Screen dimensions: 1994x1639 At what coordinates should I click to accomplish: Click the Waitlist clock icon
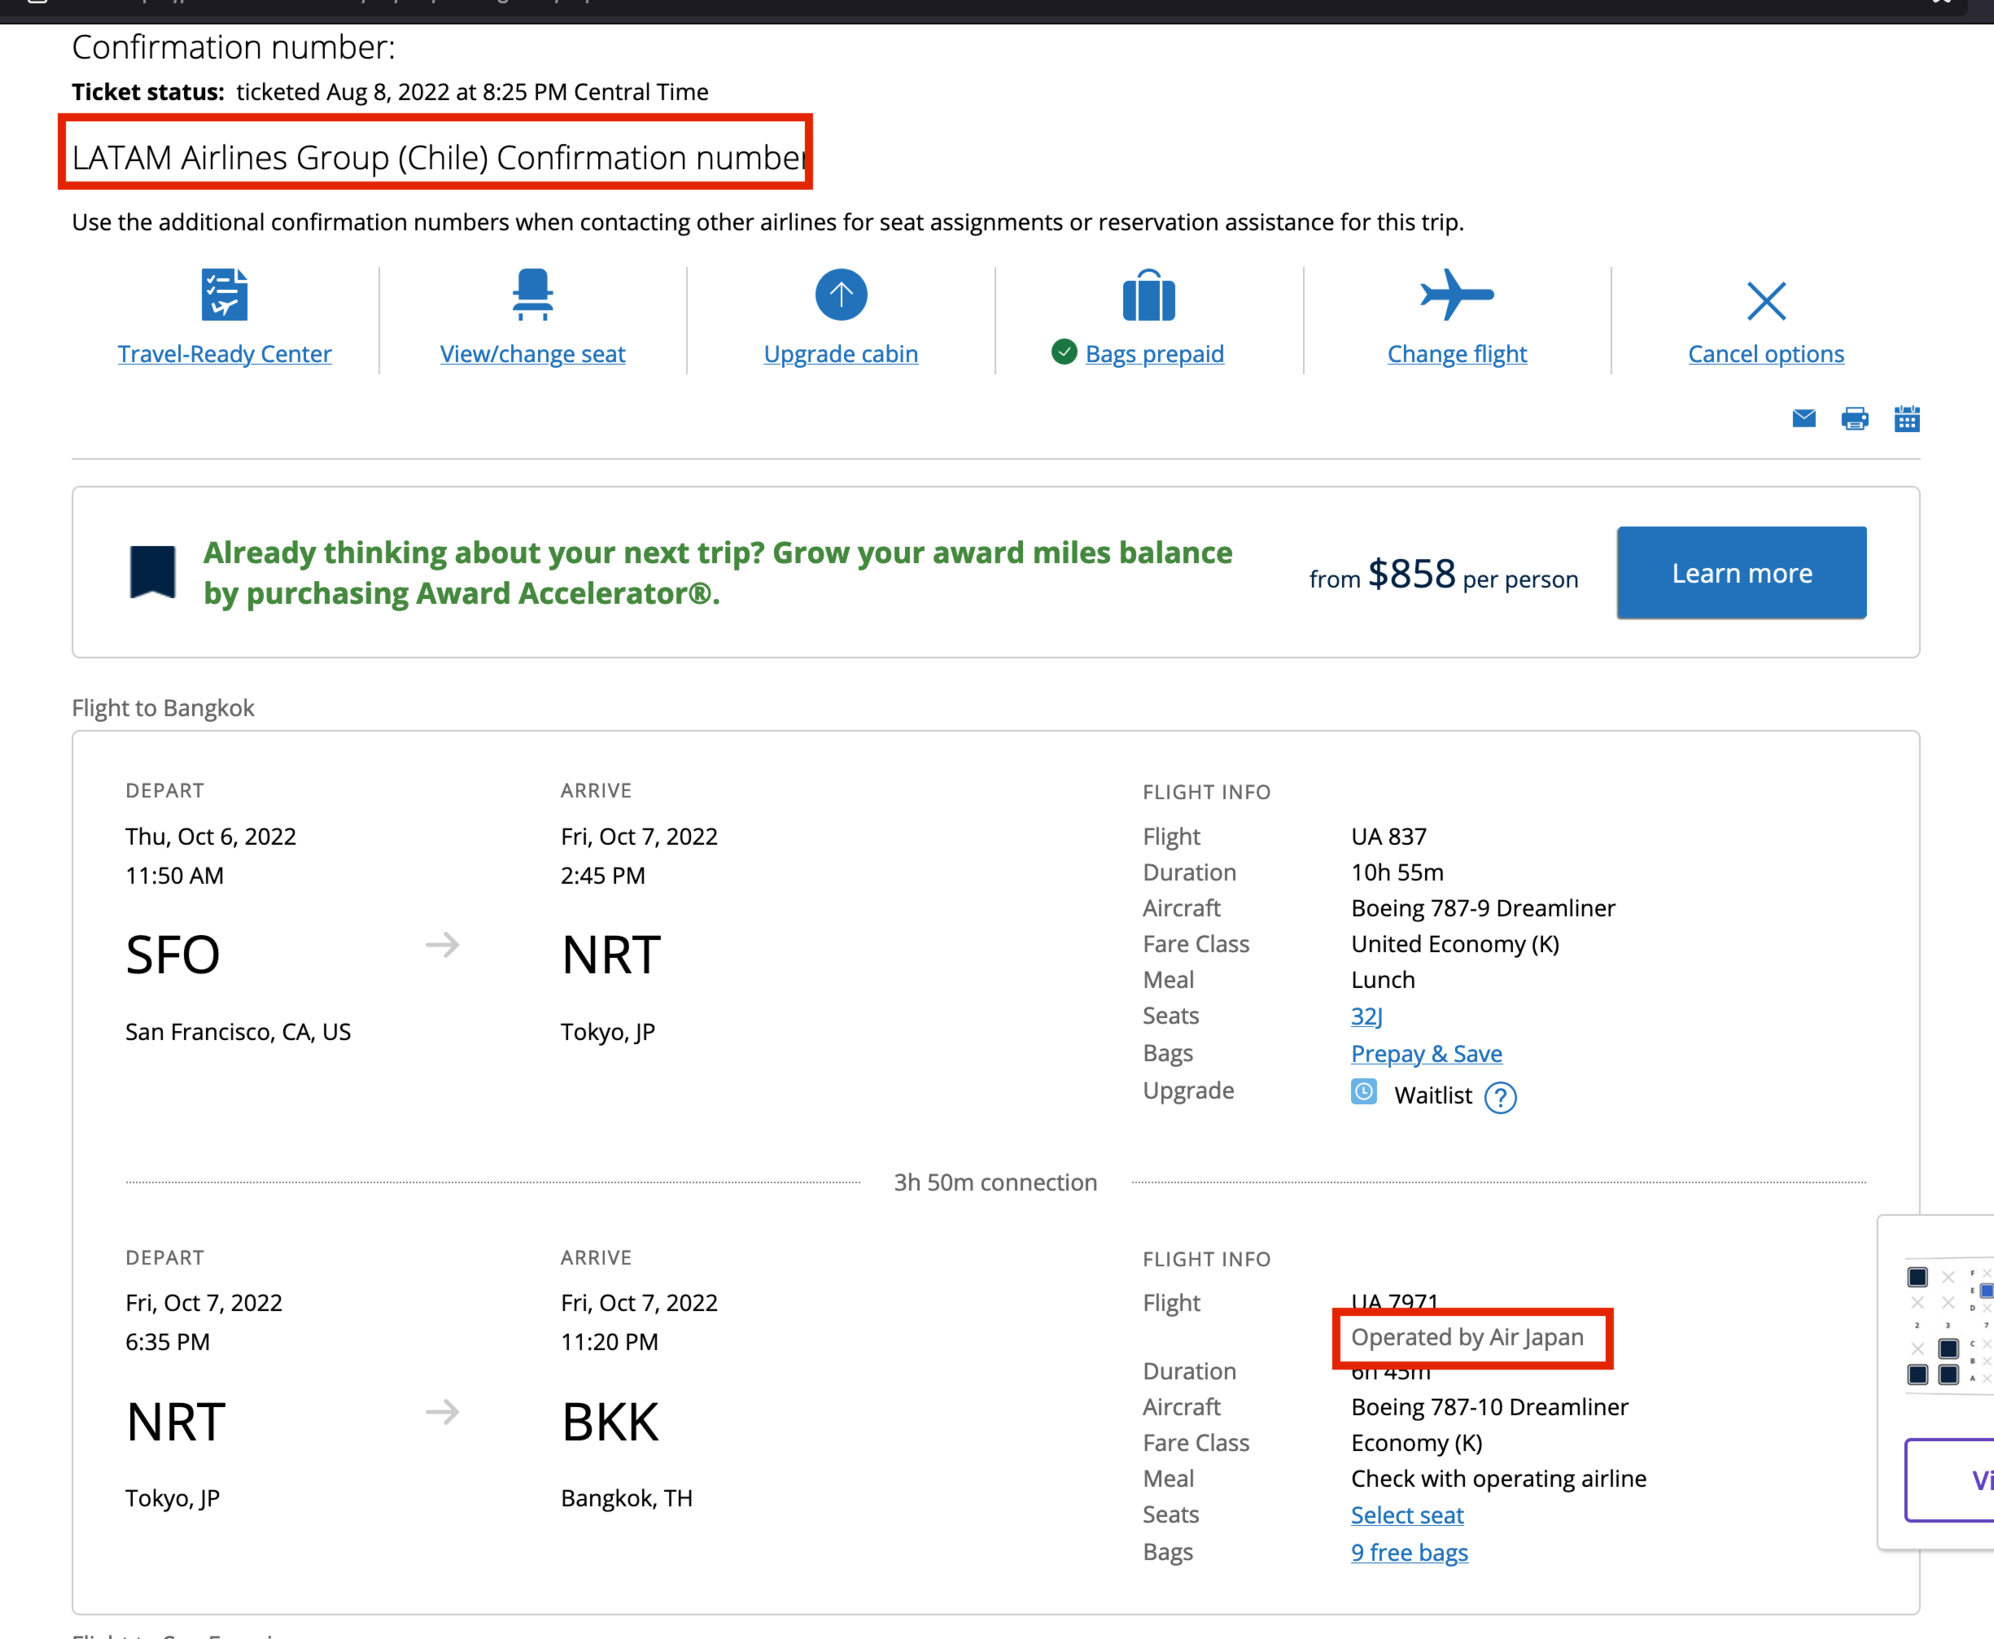(1363, 1092)
